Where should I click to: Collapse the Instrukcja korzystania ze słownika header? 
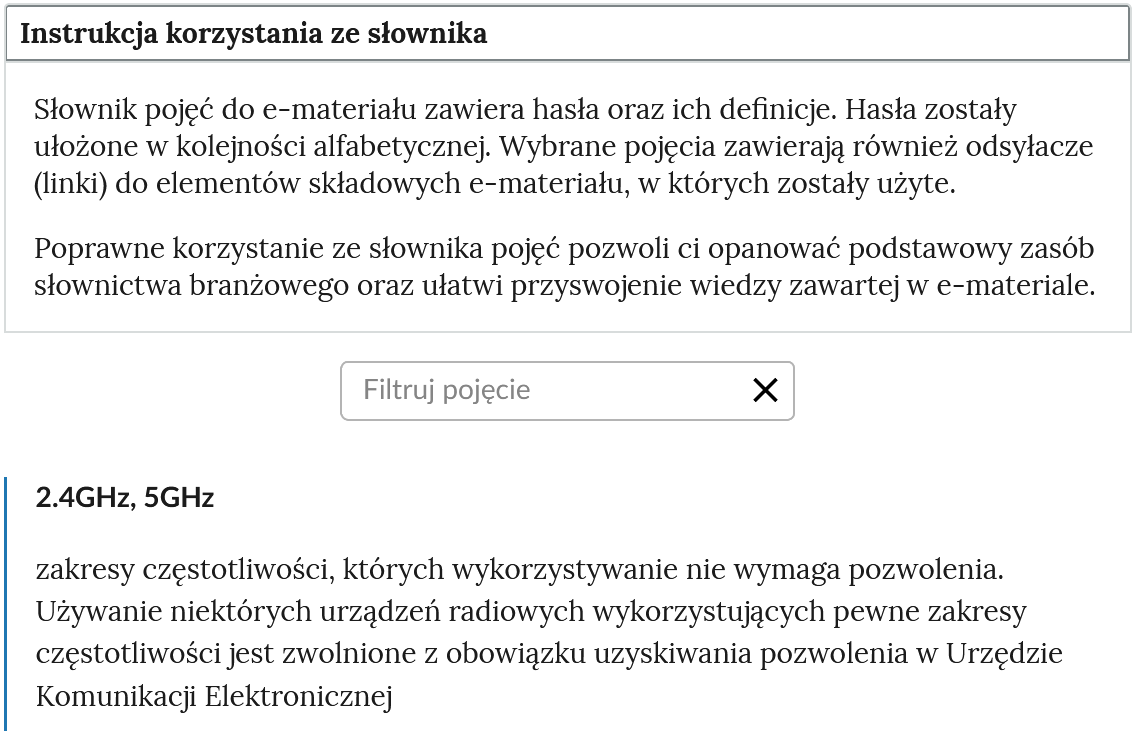(x=568, y=33)
